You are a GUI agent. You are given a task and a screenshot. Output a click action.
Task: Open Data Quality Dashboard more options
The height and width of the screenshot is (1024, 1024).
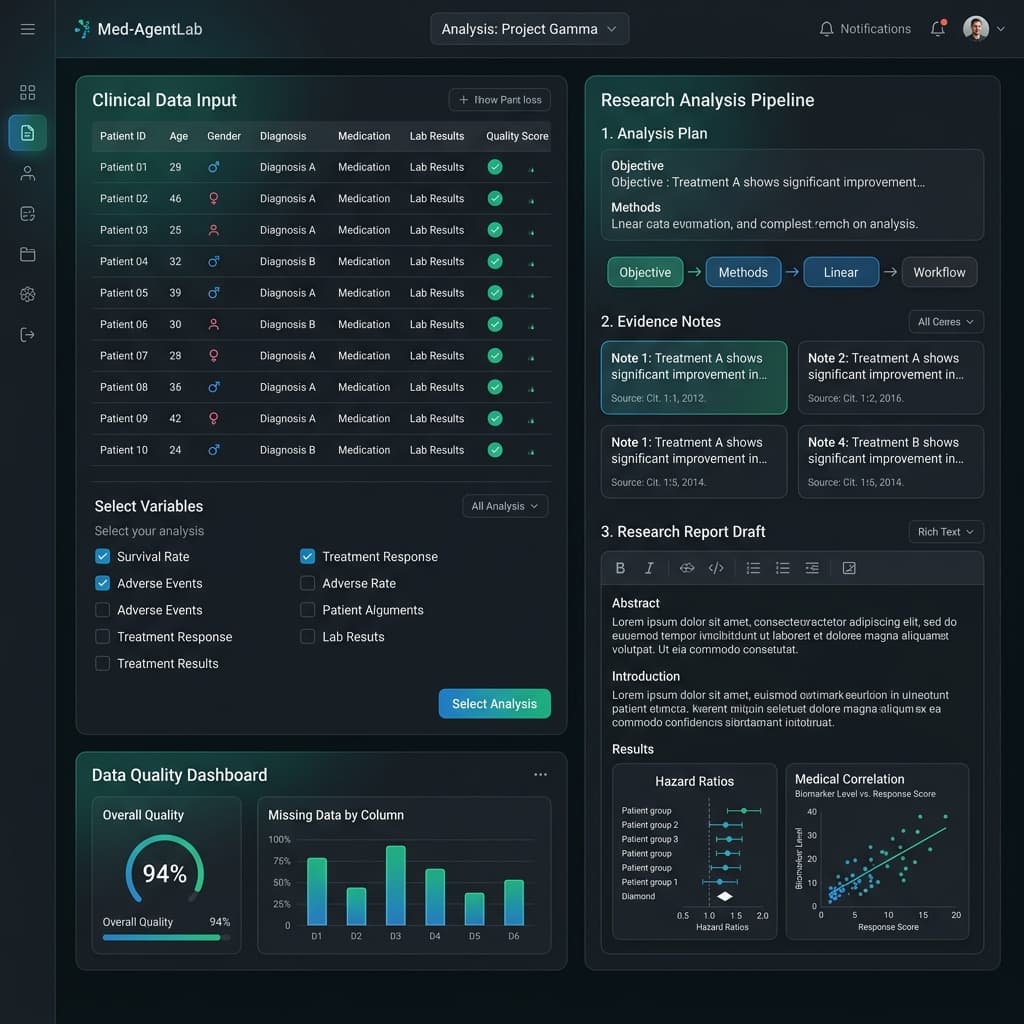tap(540, 775)
